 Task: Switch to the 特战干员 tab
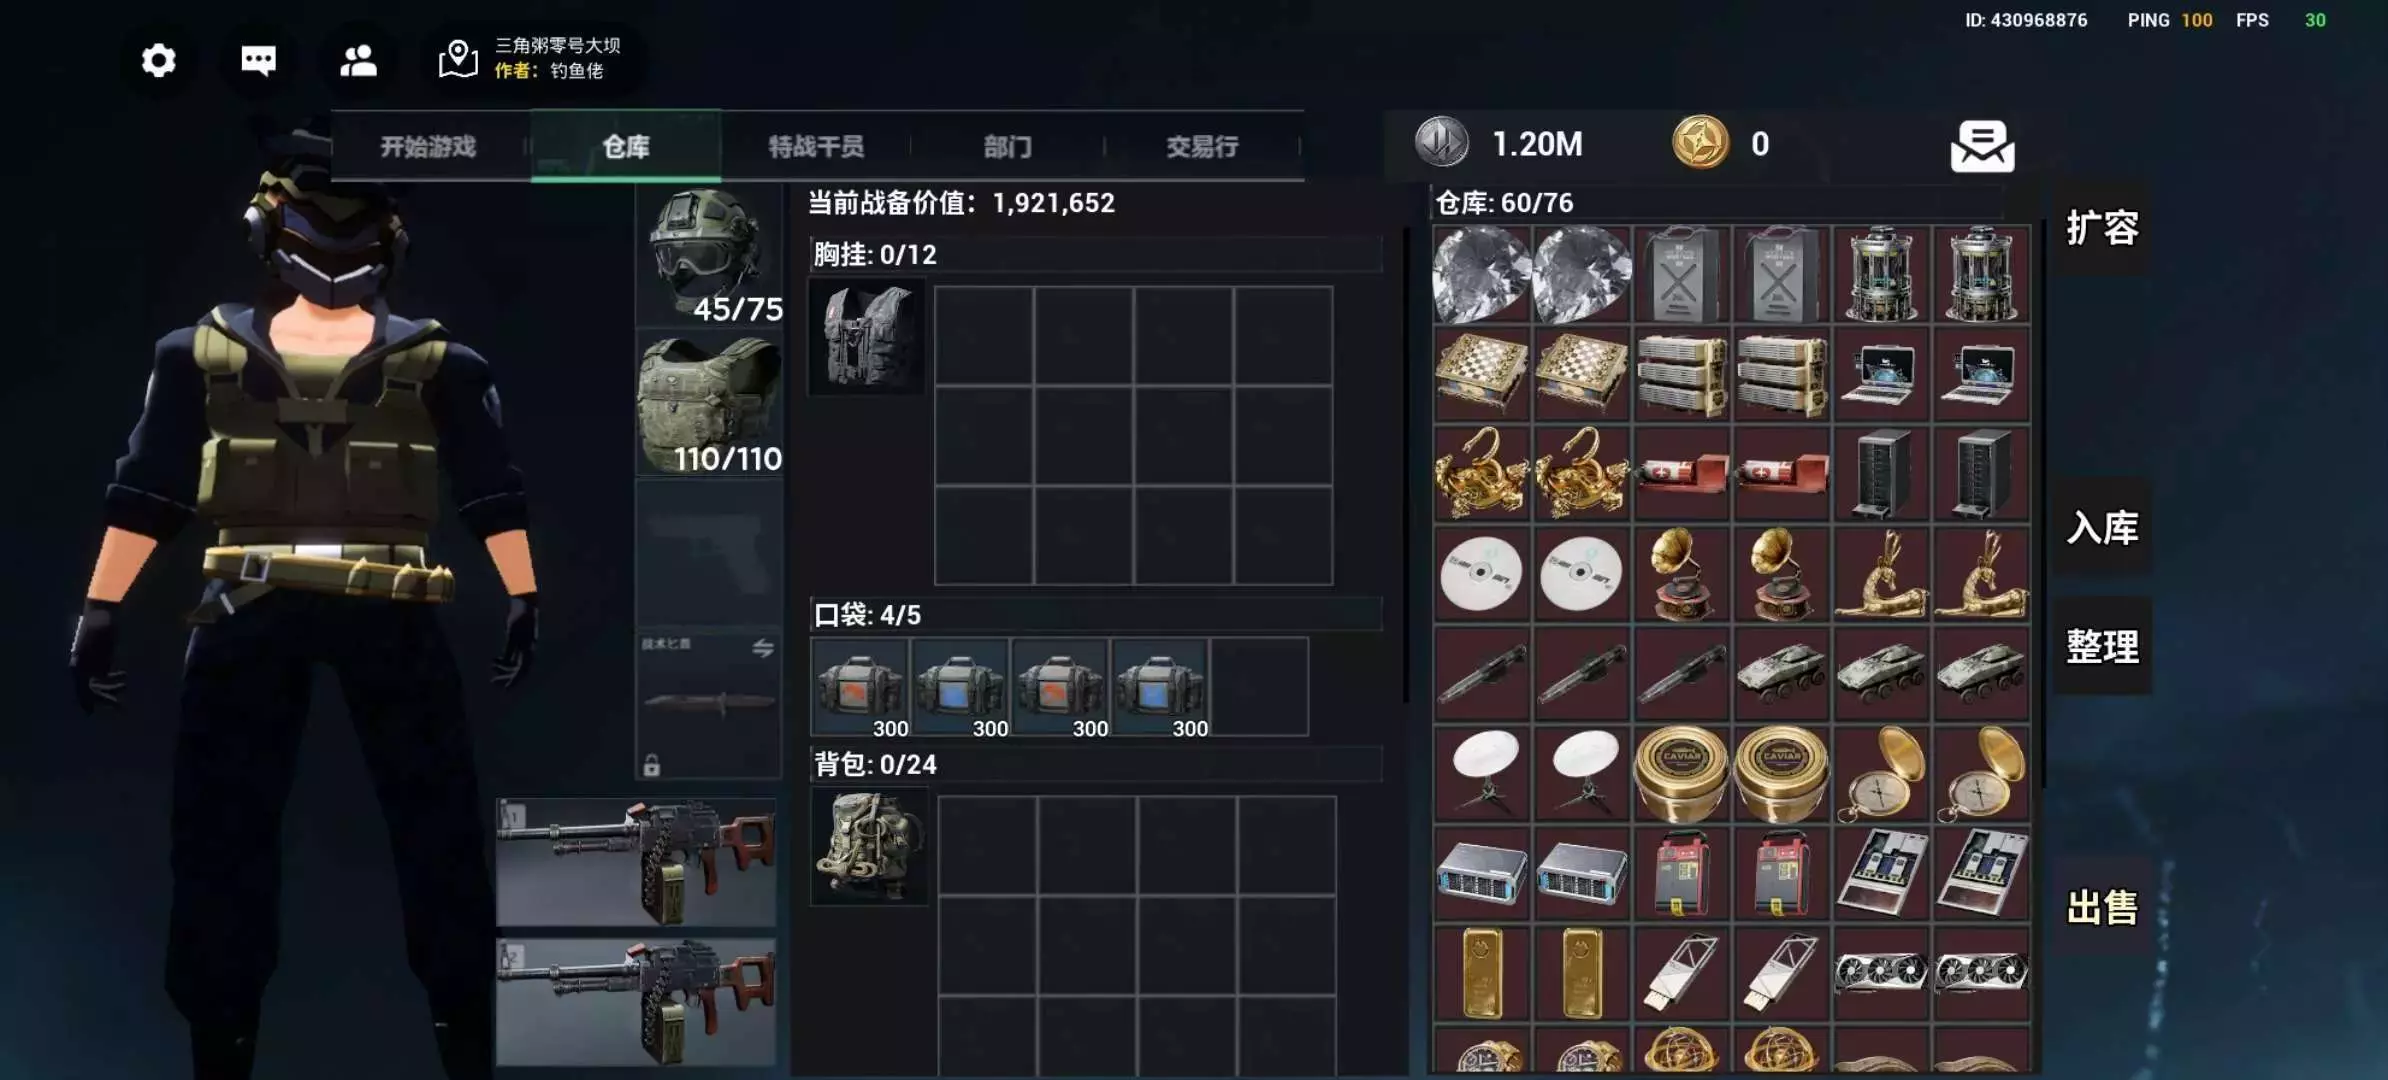click(x=816, y=147)
